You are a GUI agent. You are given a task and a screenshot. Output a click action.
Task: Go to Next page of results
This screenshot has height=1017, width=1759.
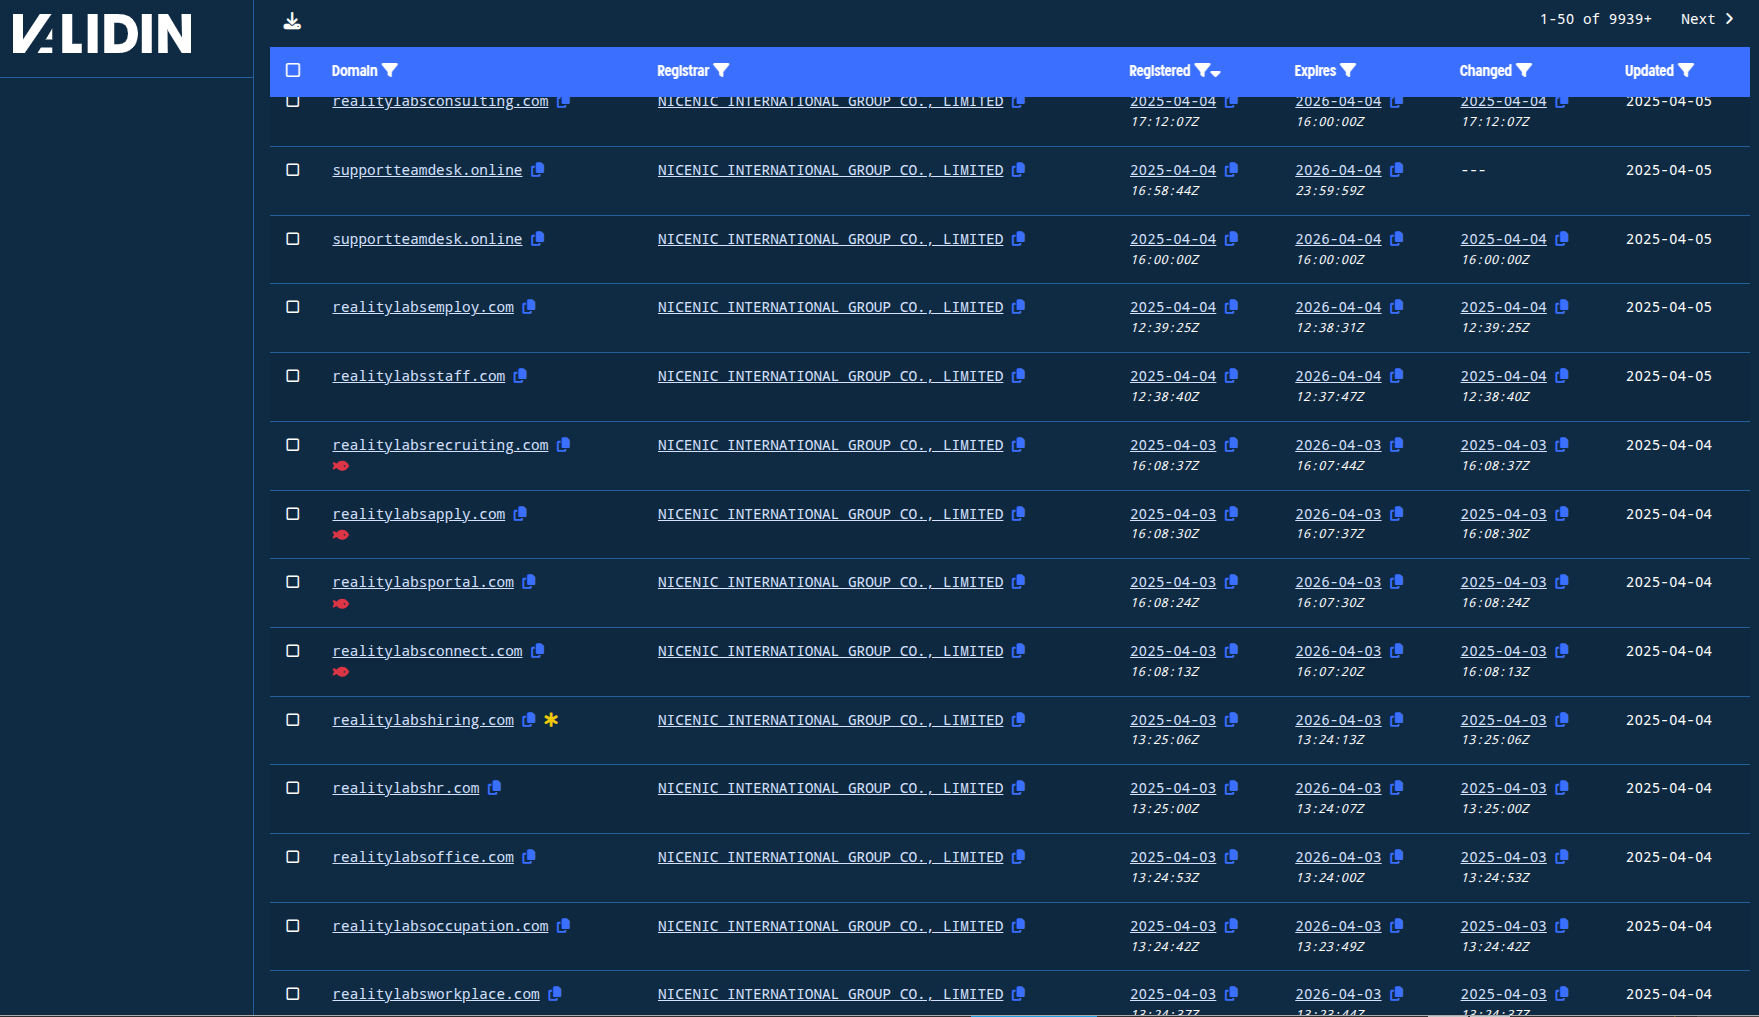point(1707,19)
